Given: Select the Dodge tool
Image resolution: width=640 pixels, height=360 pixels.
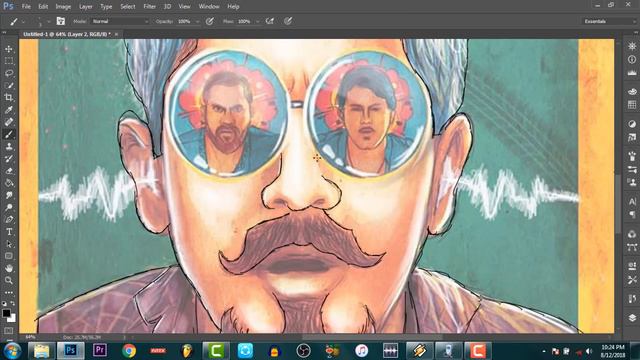Looking at the screenshot, I should (x=9, y=207).
